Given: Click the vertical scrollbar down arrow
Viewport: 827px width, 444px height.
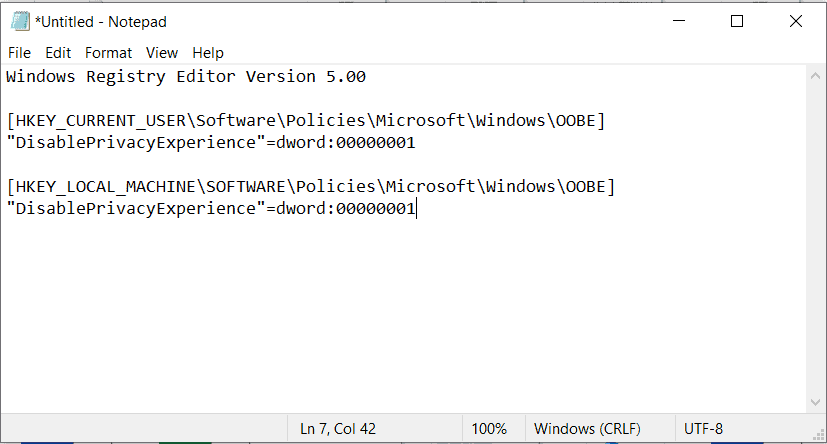Looking at the screenshot, I should (816, 403).
